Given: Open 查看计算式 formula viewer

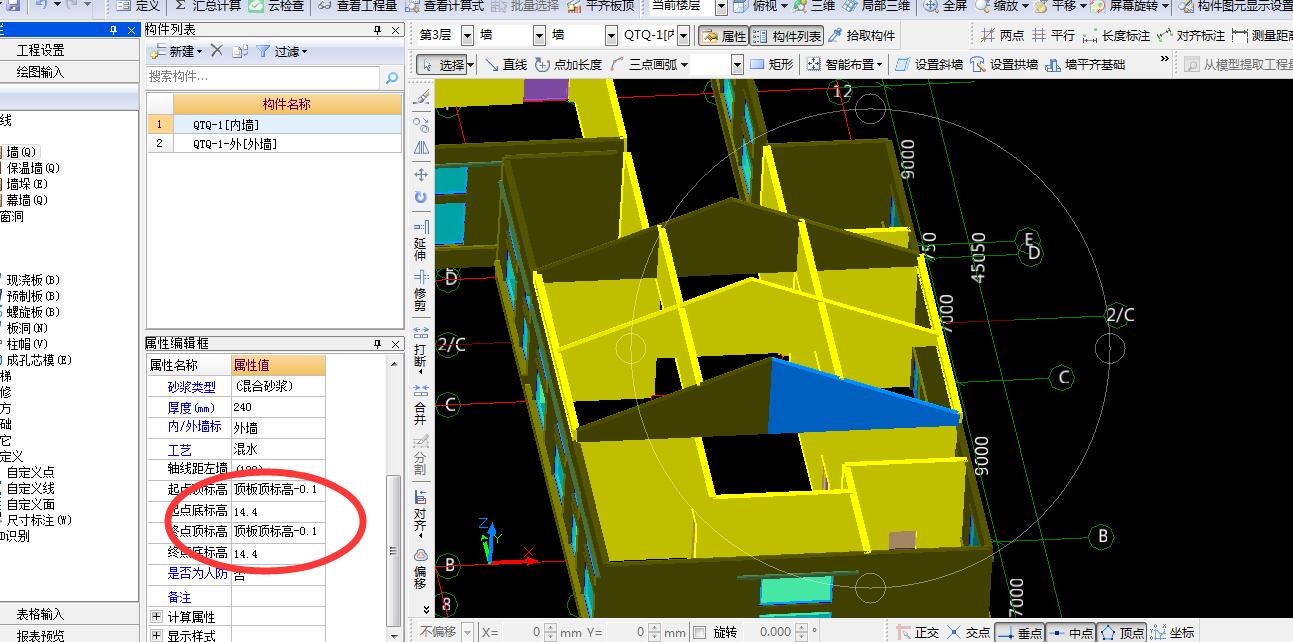Looking at the screenshot, I should (x=446, y=6).
